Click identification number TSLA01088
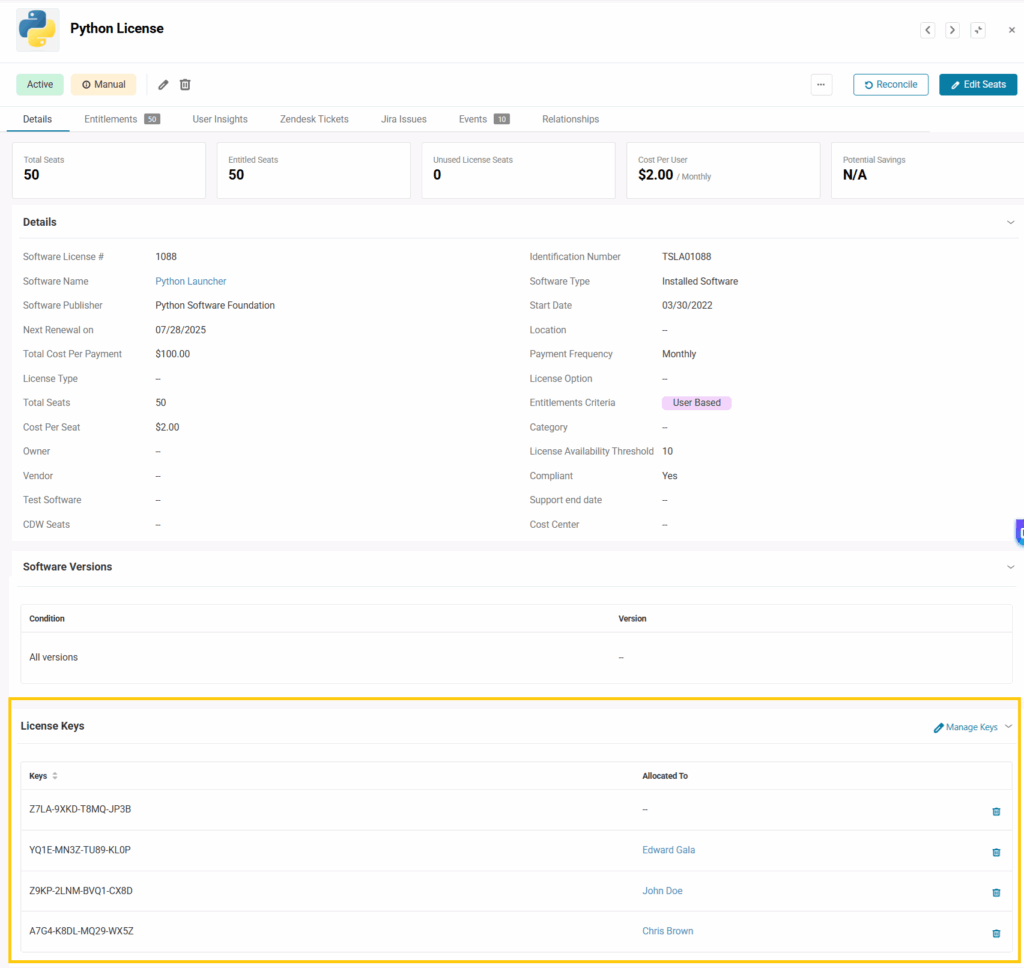1024x968 pixels. (686, 257)
